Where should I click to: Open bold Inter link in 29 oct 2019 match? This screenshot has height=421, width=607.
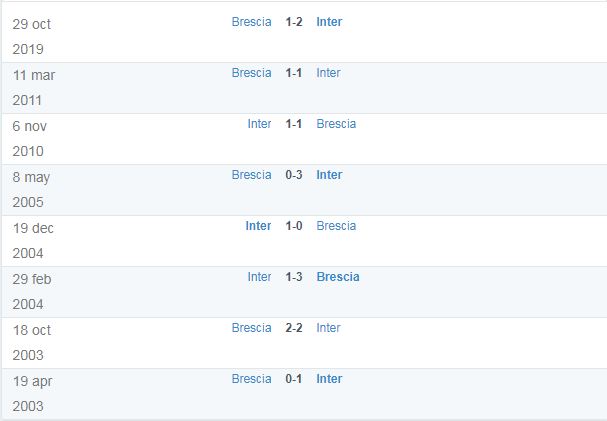[x=329, y=22]
